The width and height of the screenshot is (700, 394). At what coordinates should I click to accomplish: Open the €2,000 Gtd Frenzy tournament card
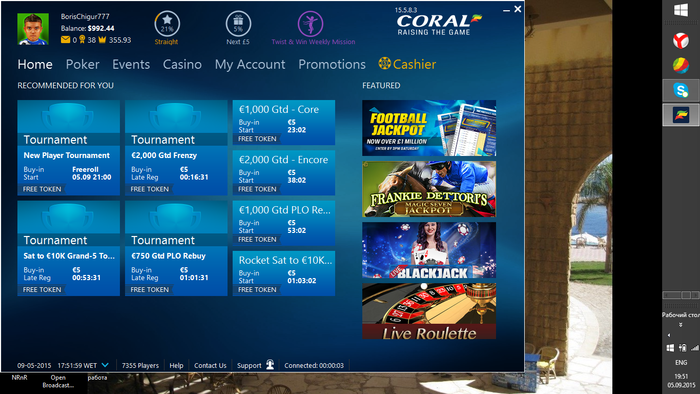176,148
